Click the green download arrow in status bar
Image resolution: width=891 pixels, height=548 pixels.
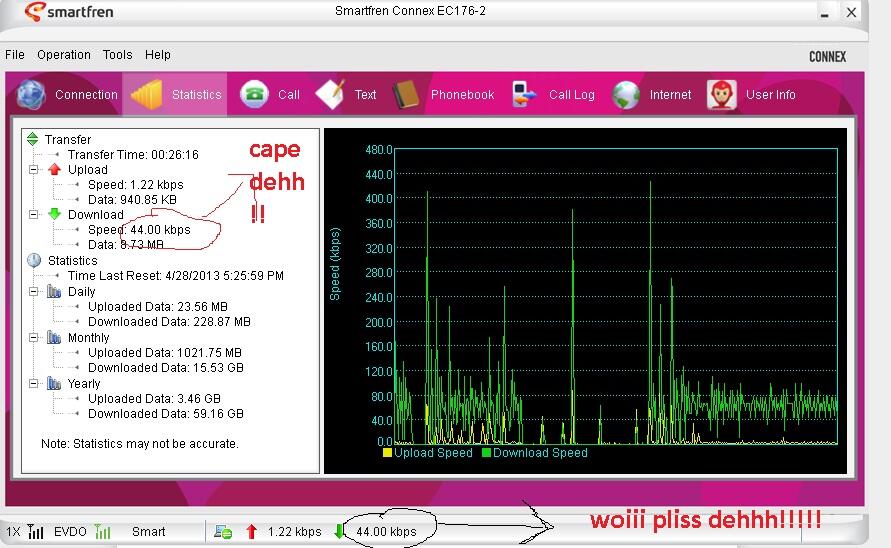click(x=339, y=532)
